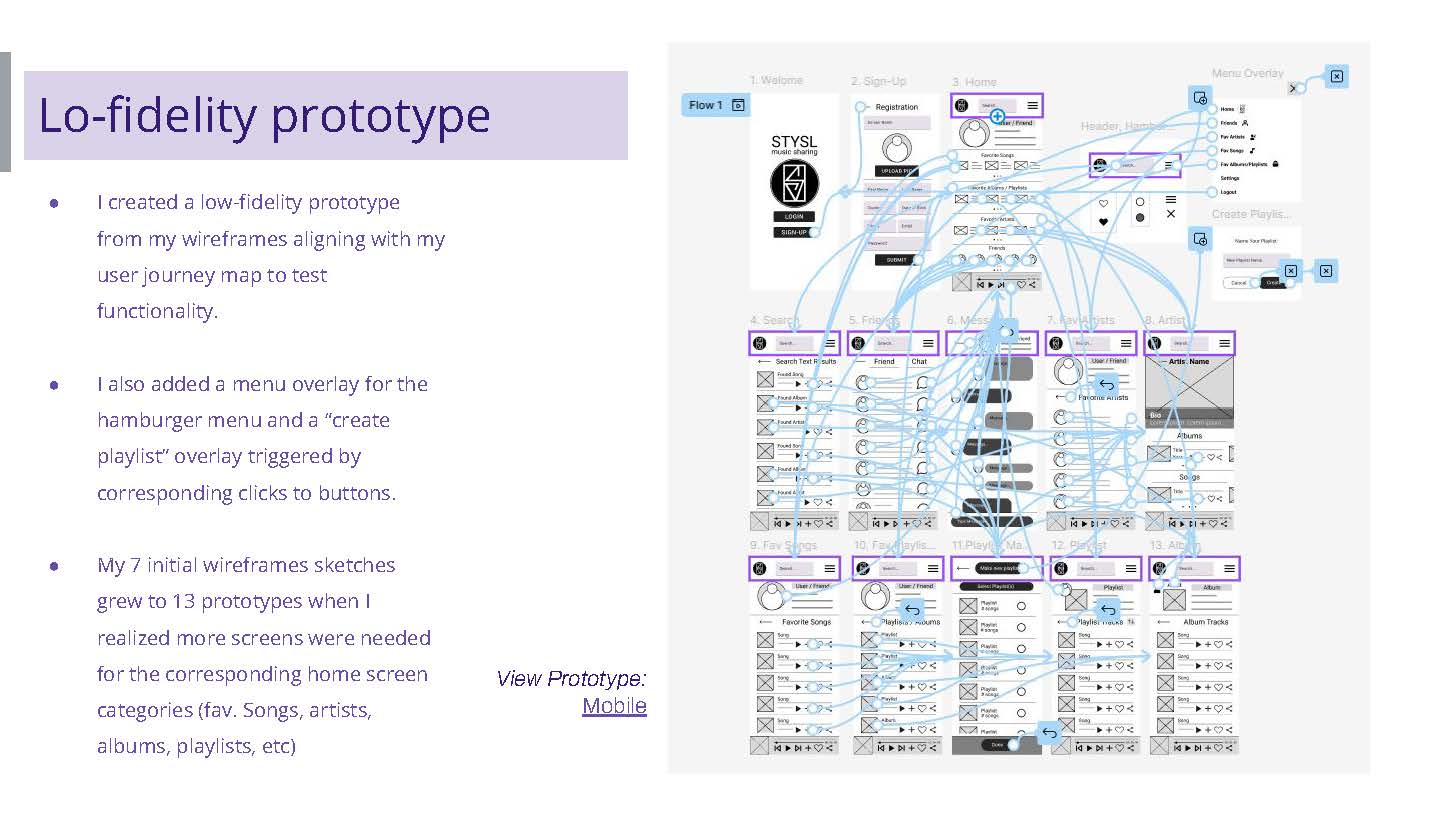Click Logout item in Menu Overlay
Viewport: 1450px width, 816px height.
(x=1228, y=192)
